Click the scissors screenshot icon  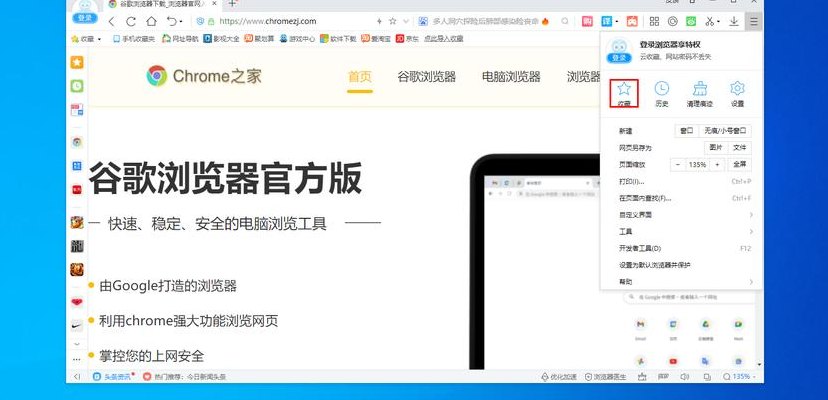[x=710, y=21]
